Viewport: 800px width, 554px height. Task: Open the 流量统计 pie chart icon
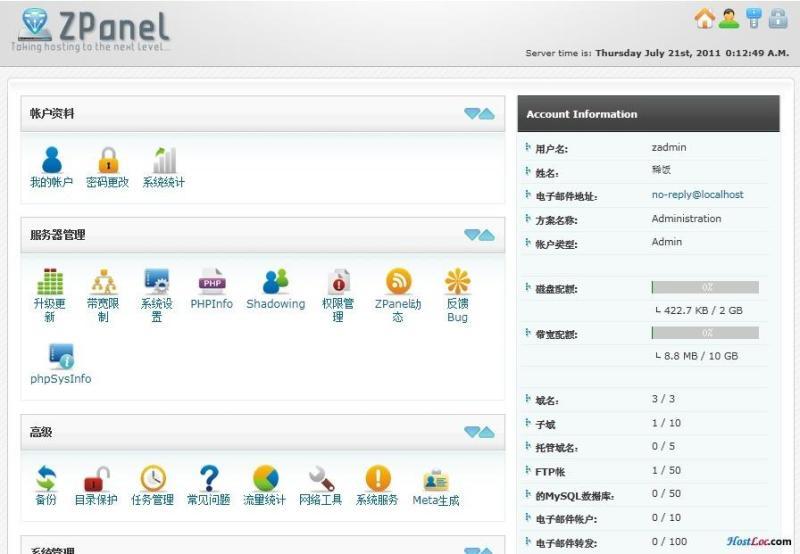point(265,478)
